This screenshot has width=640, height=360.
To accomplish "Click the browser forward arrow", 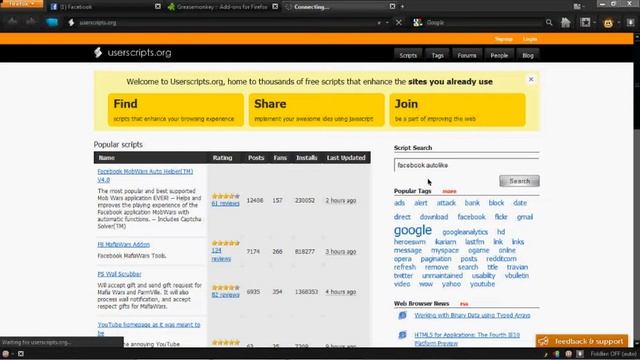I will (31, 22).
